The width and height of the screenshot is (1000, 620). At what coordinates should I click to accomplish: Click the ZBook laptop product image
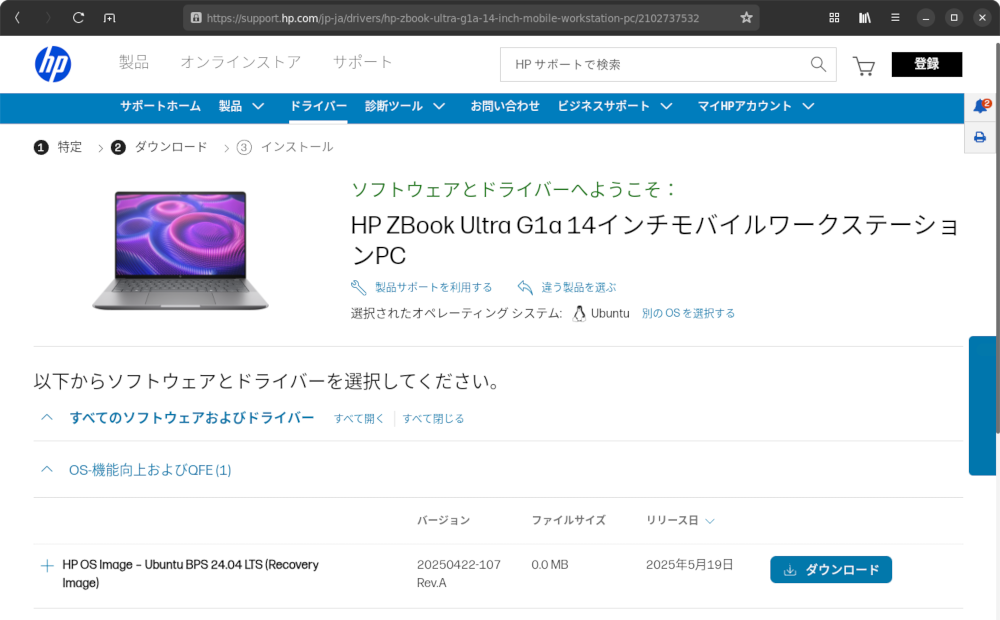[180, 248]
